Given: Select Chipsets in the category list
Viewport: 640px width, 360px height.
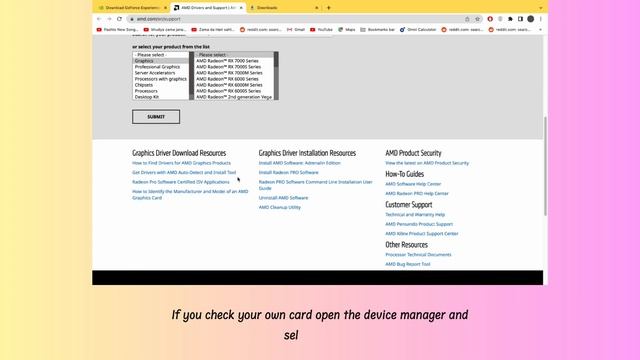Looking at the screenshot, I should 161,85.
